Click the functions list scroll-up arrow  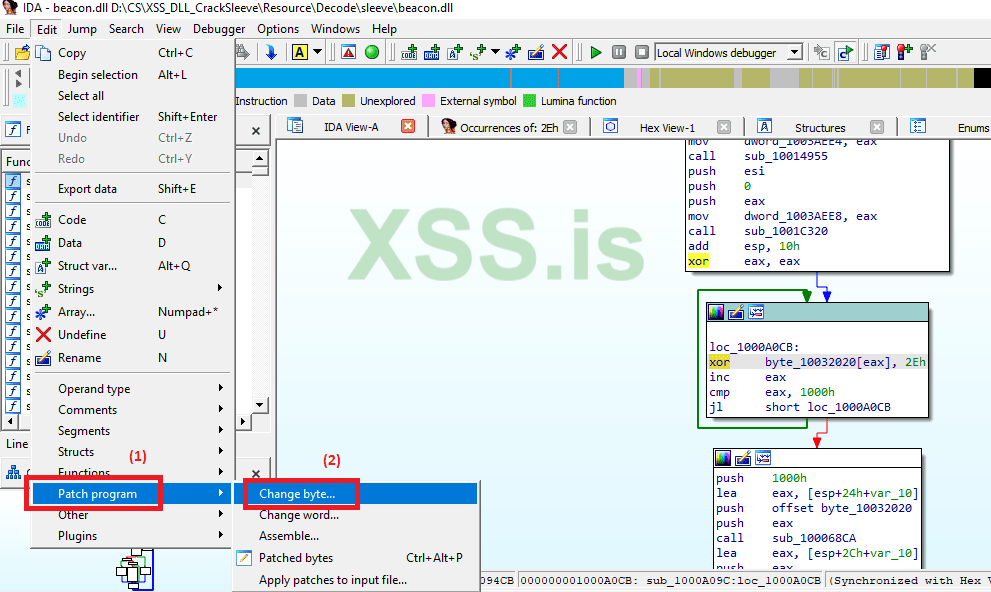[x=260, y=158]
